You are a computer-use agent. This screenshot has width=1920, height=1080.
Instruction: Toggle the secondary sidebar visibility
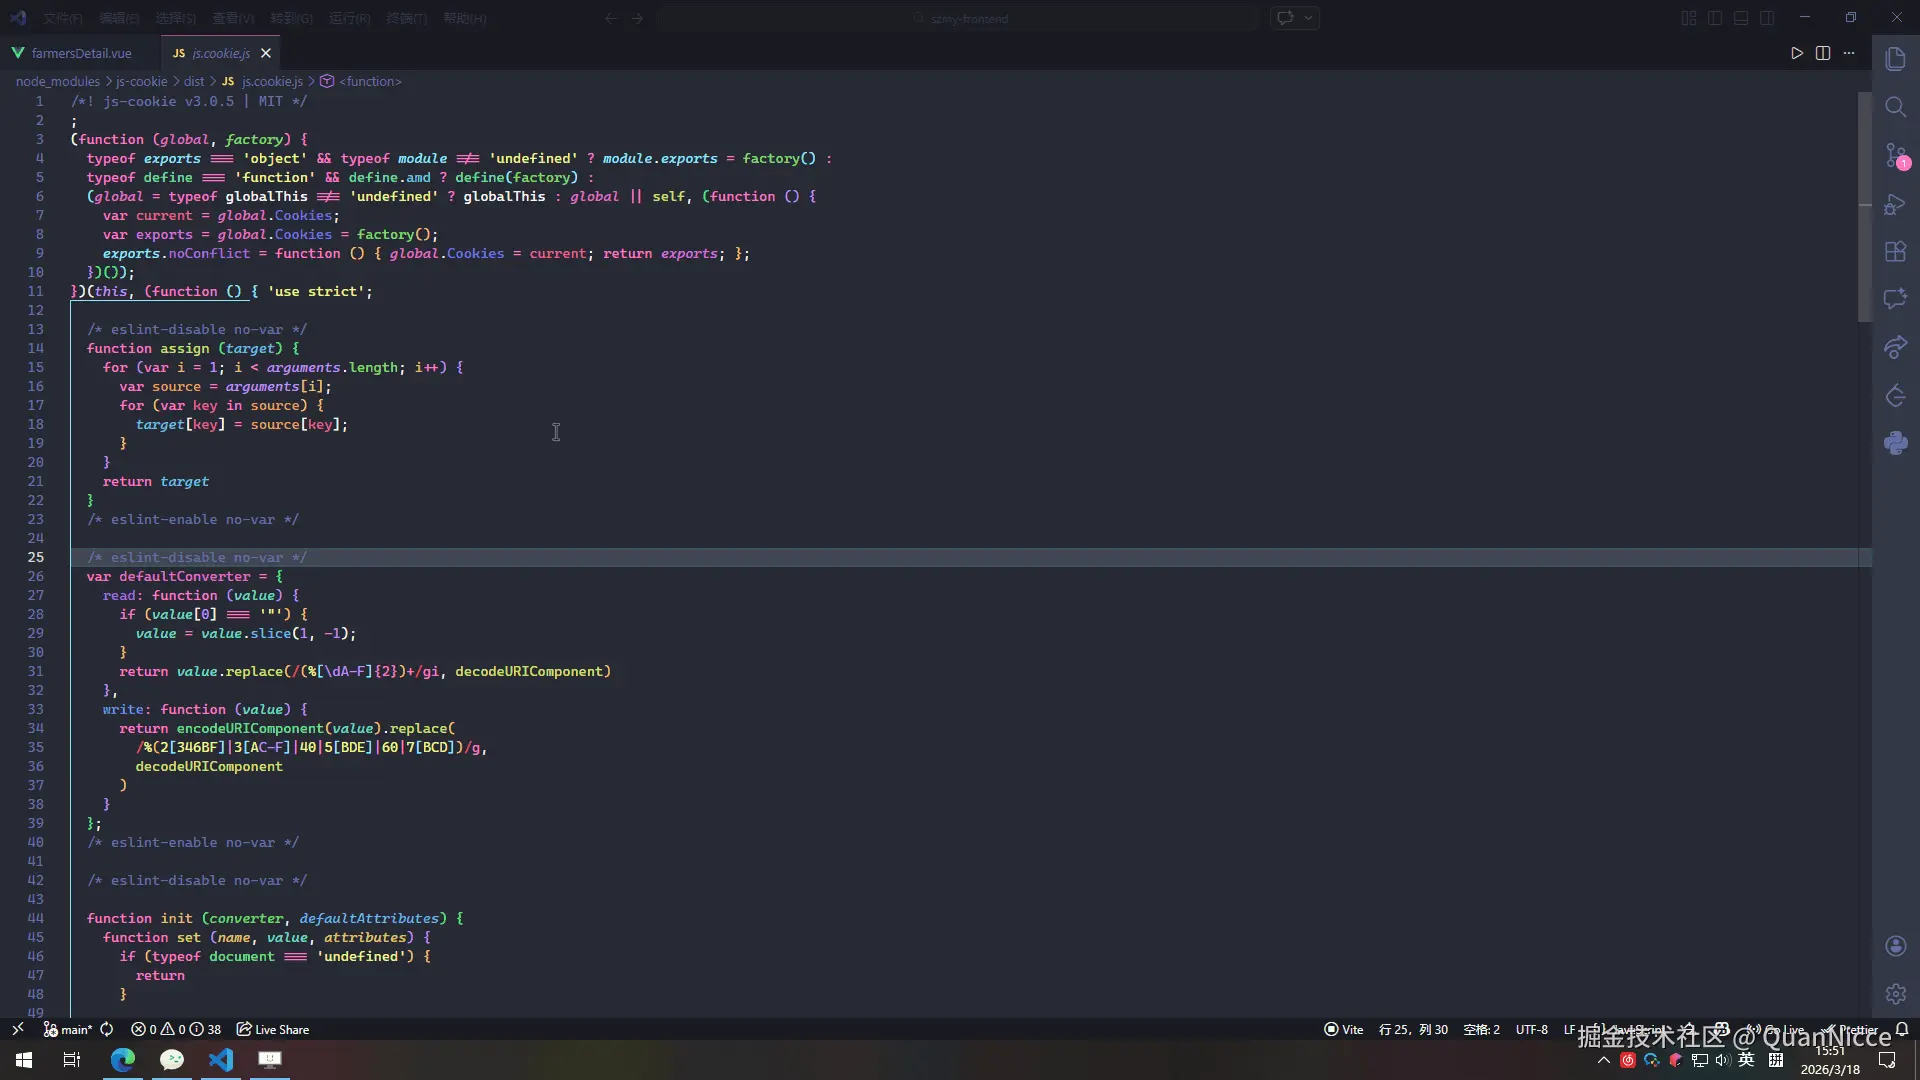[x=1768, y=17]
